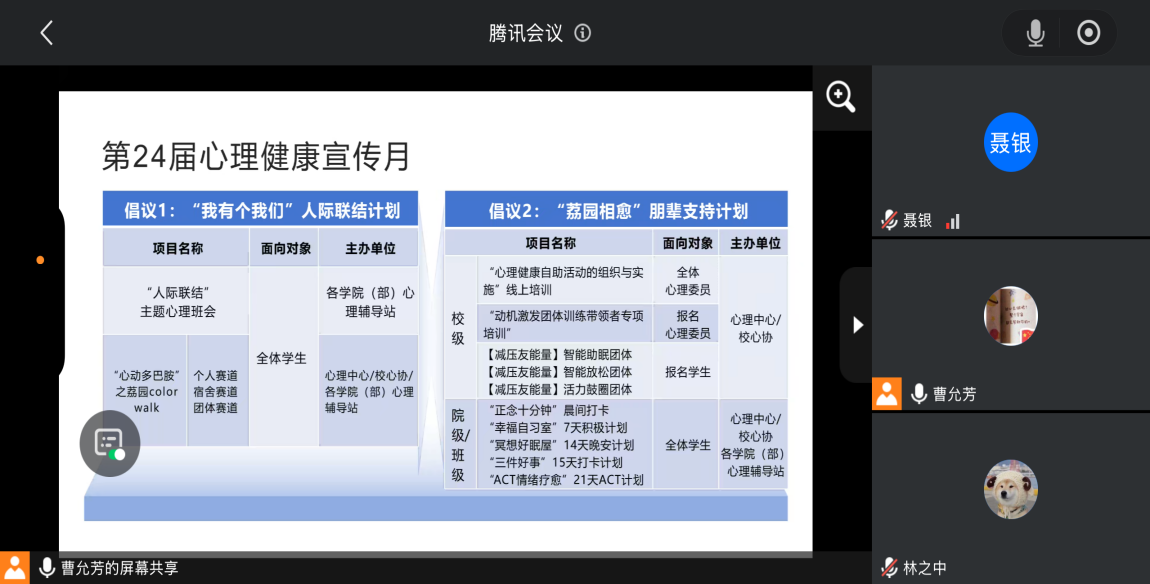Select 林之中's dog avatar tile

(x=1010, y=489)
